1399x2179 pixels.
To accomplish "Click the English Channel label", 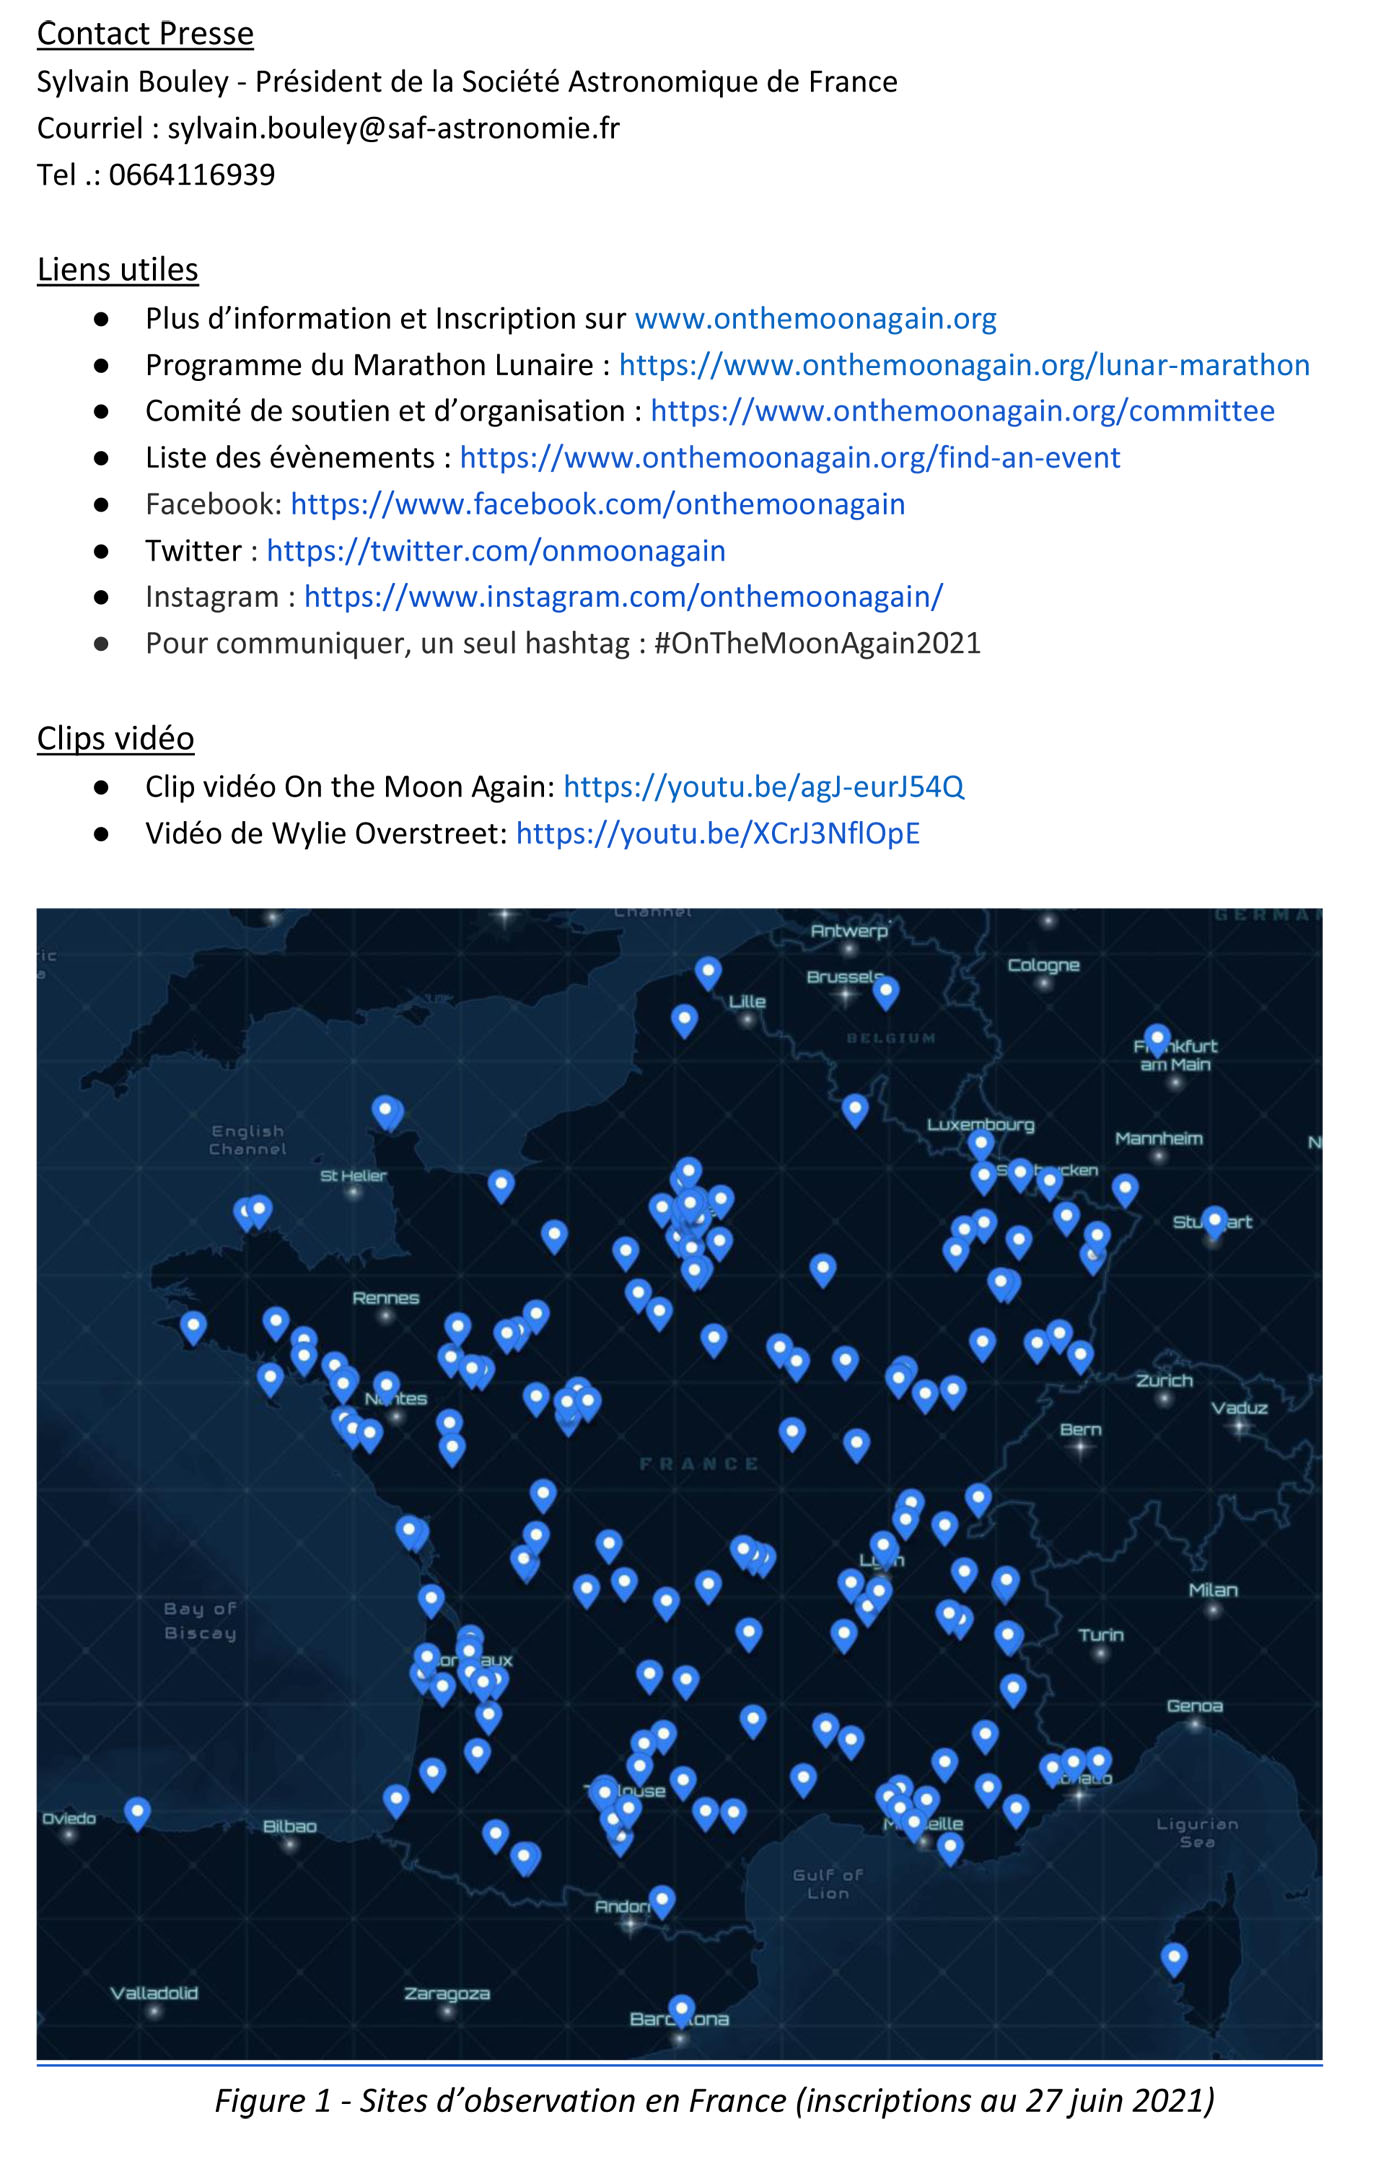I will [x=247, y=1140].
